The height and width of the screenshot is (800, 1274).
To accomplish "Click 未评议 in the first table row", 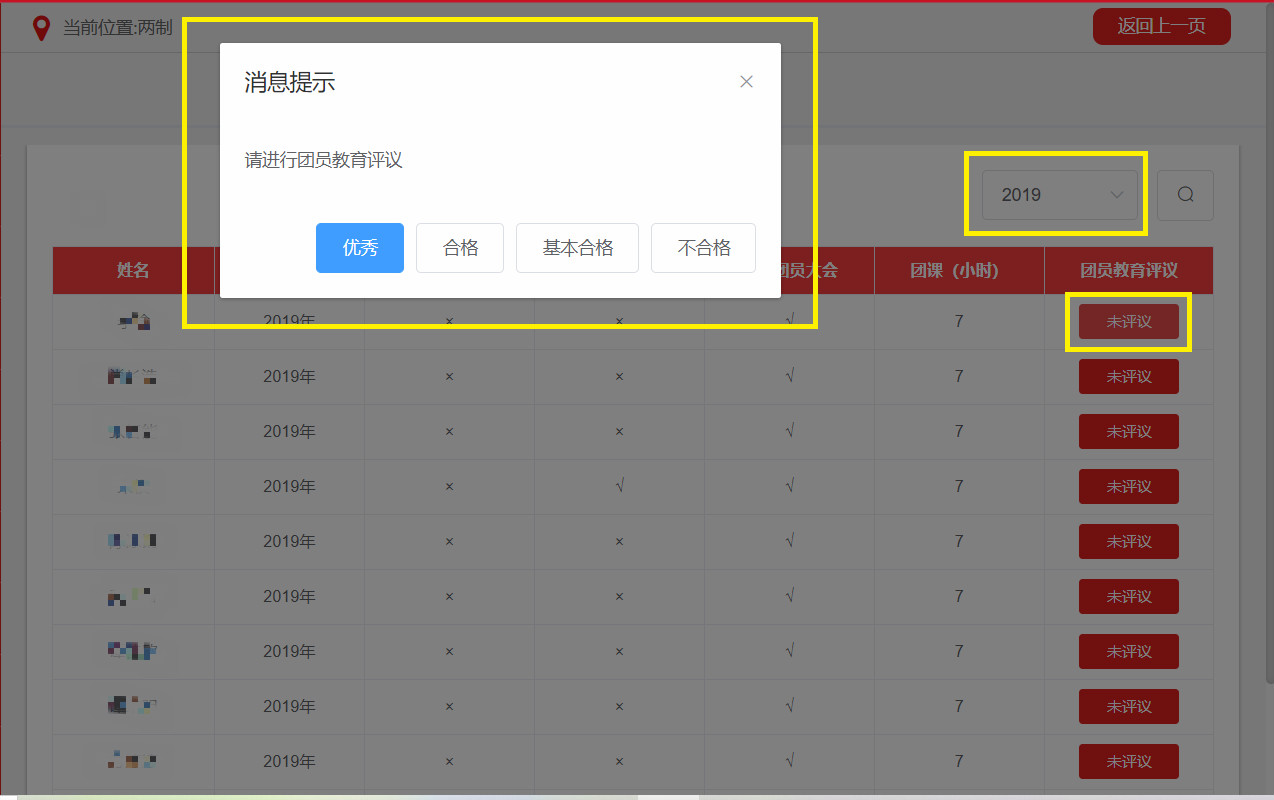I will [1128, 322].
